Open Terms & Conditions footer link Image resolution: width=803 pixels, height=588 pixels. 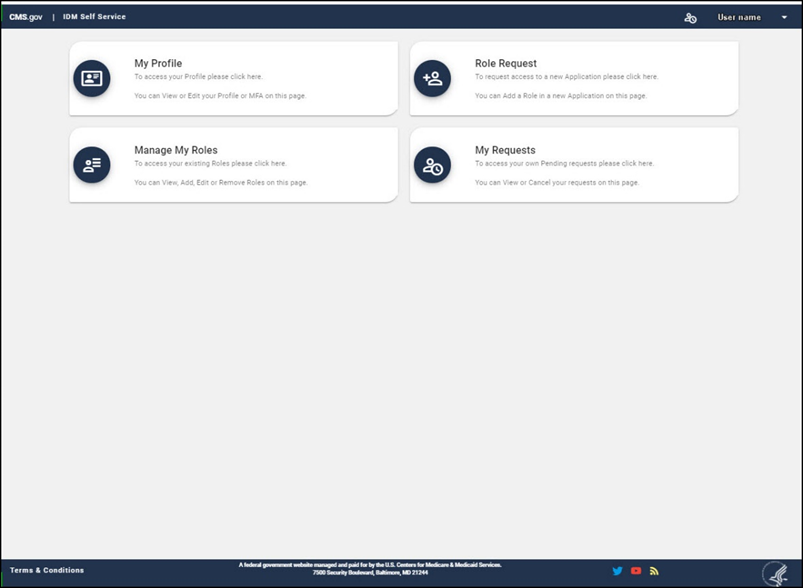click(x=47, y=571)
